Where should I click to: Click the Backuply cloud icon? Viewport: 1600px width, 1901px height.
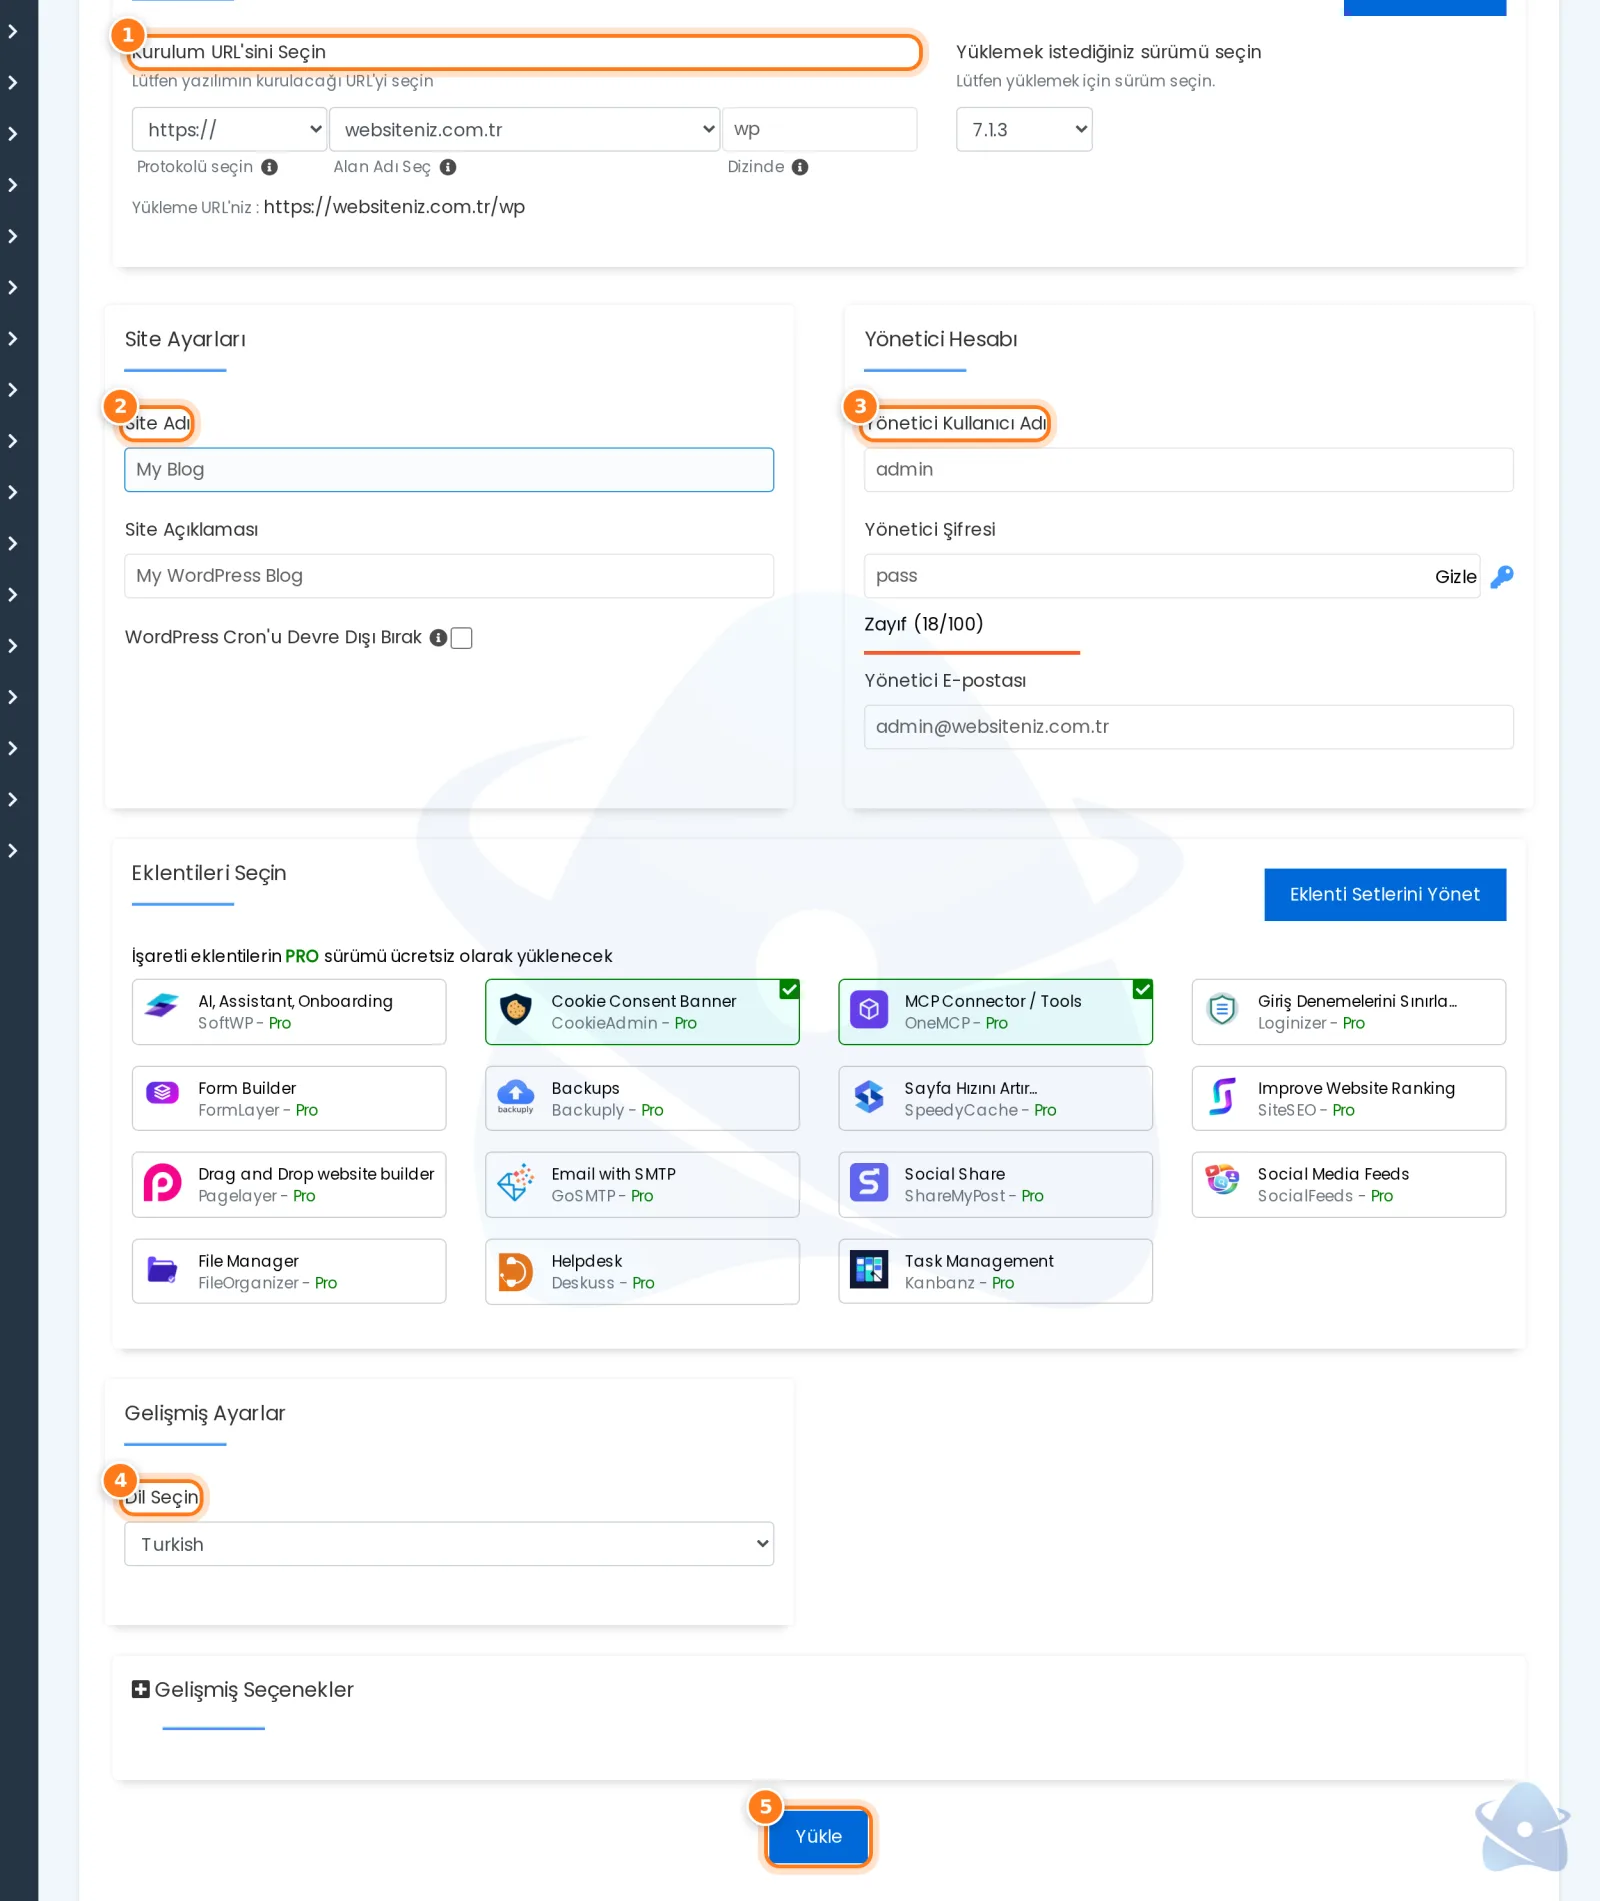tap(516, 1096)
